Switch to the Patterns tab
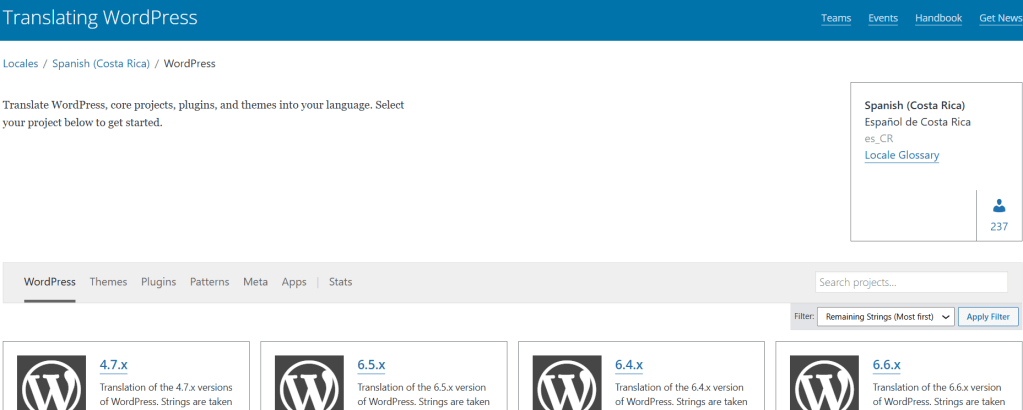The height and width of the screenshot is (410, 1023). tap(209, 282)
